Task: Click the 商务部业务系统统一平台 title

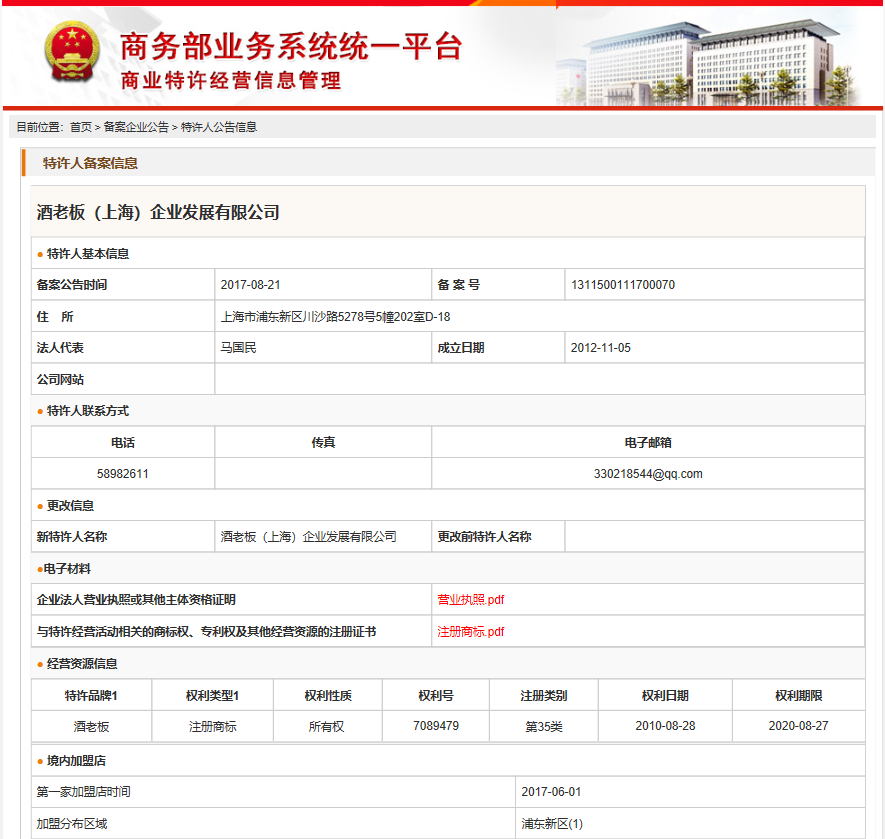Action: 290,46
